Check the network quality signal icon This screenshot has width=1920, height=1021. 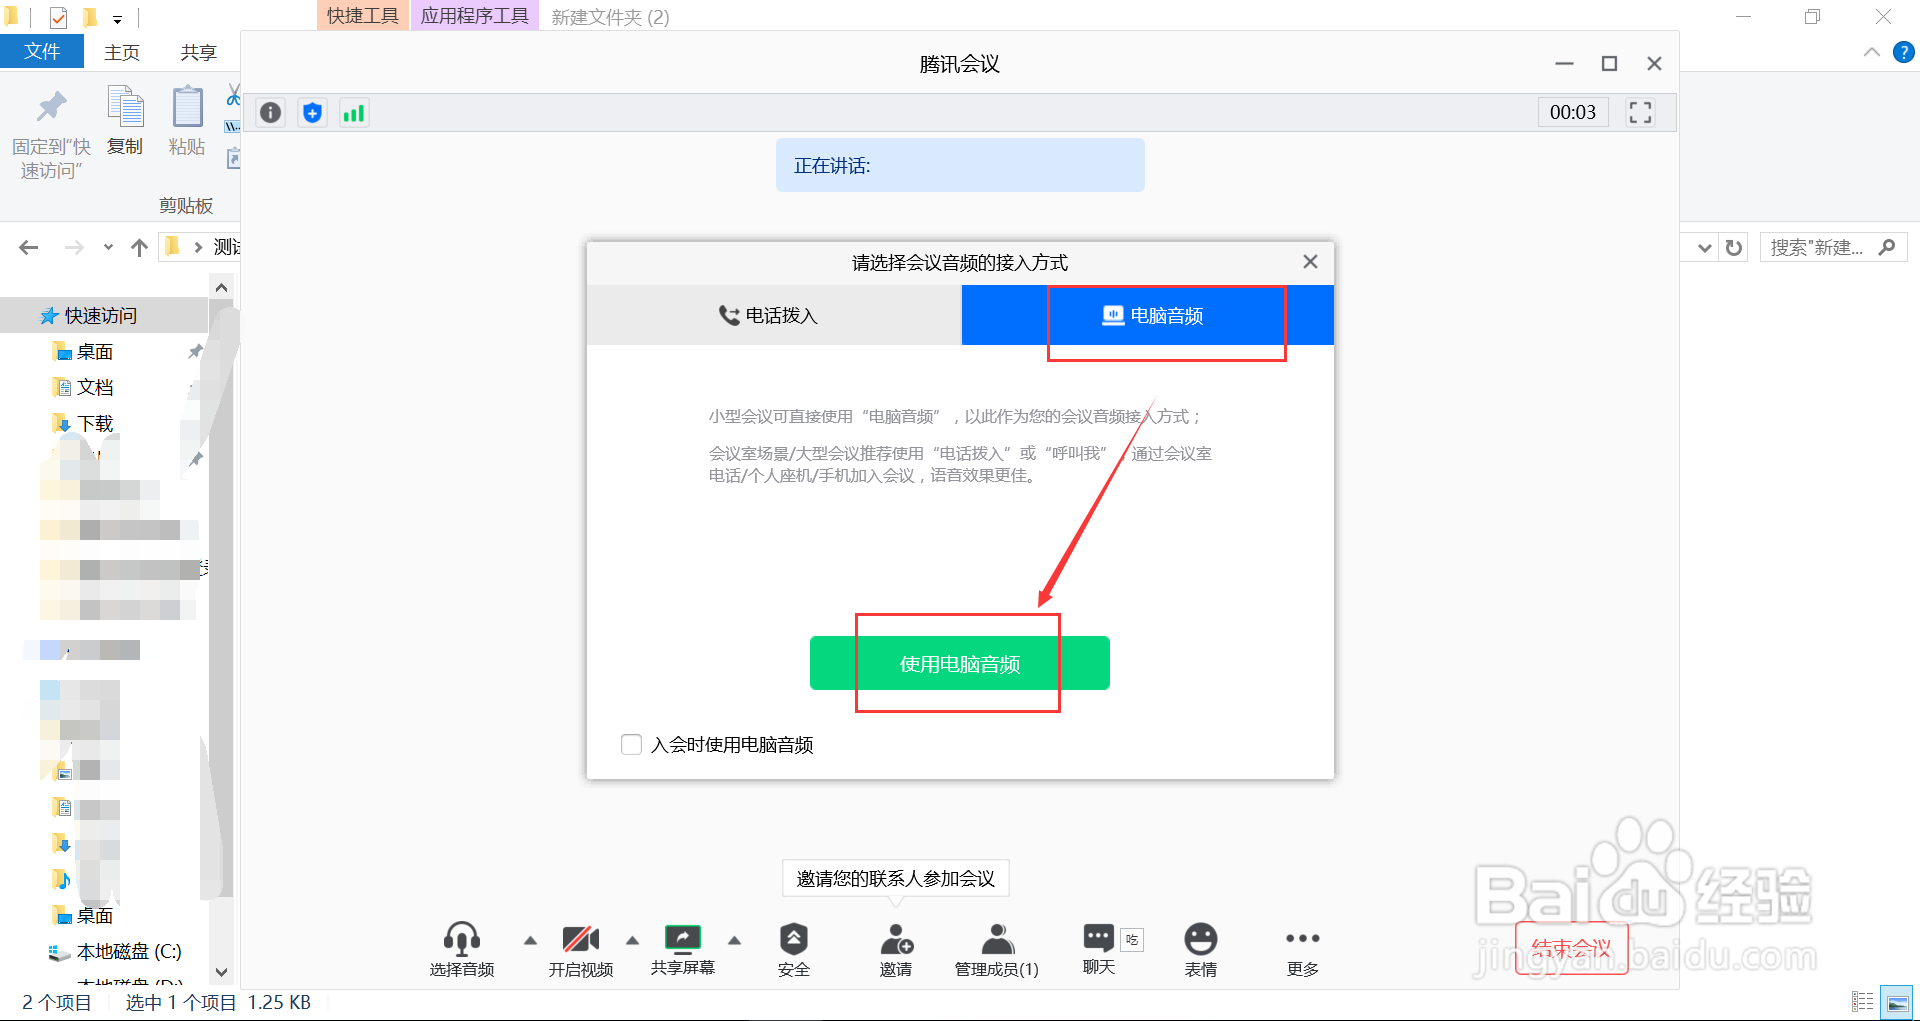click(x=354, y=112)
